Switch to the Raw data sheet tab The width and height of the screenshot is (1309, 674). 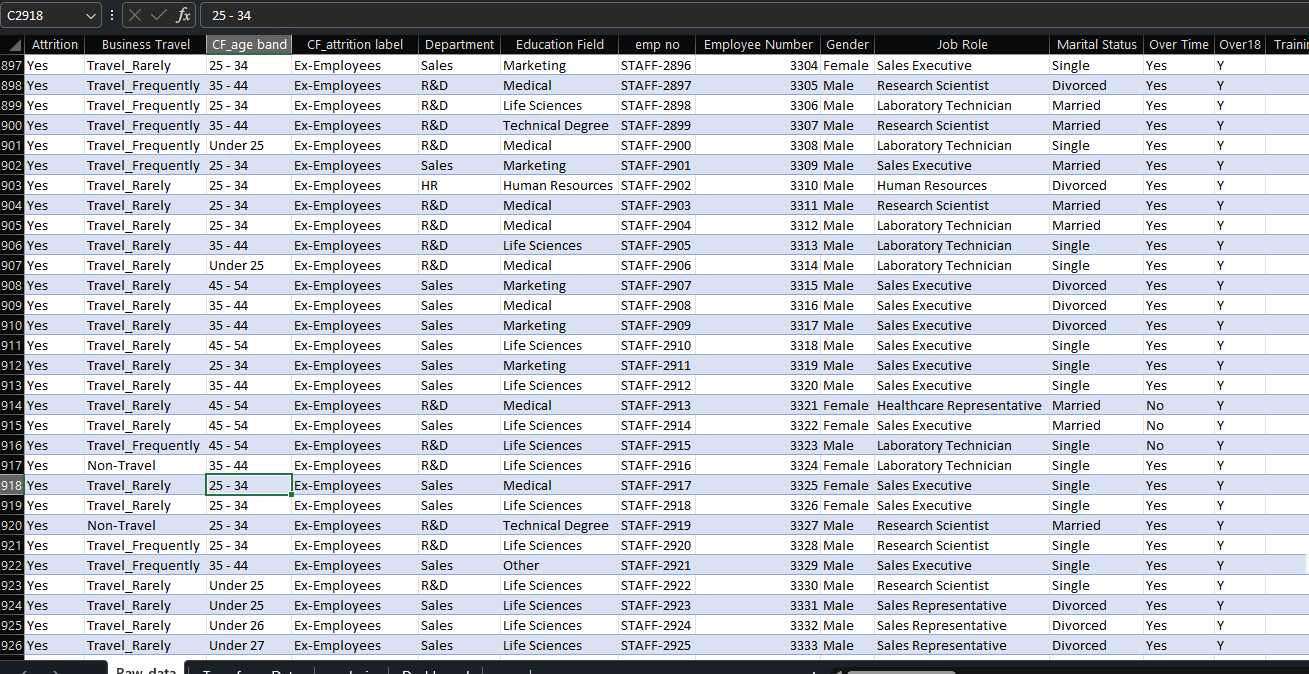tap(146, 669)
